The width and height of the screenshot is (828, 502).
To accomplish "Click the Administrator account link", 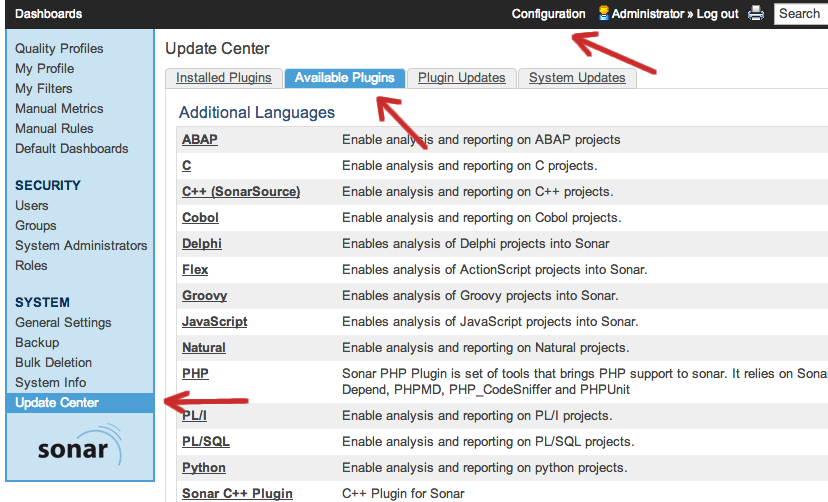I will point(648,14).
